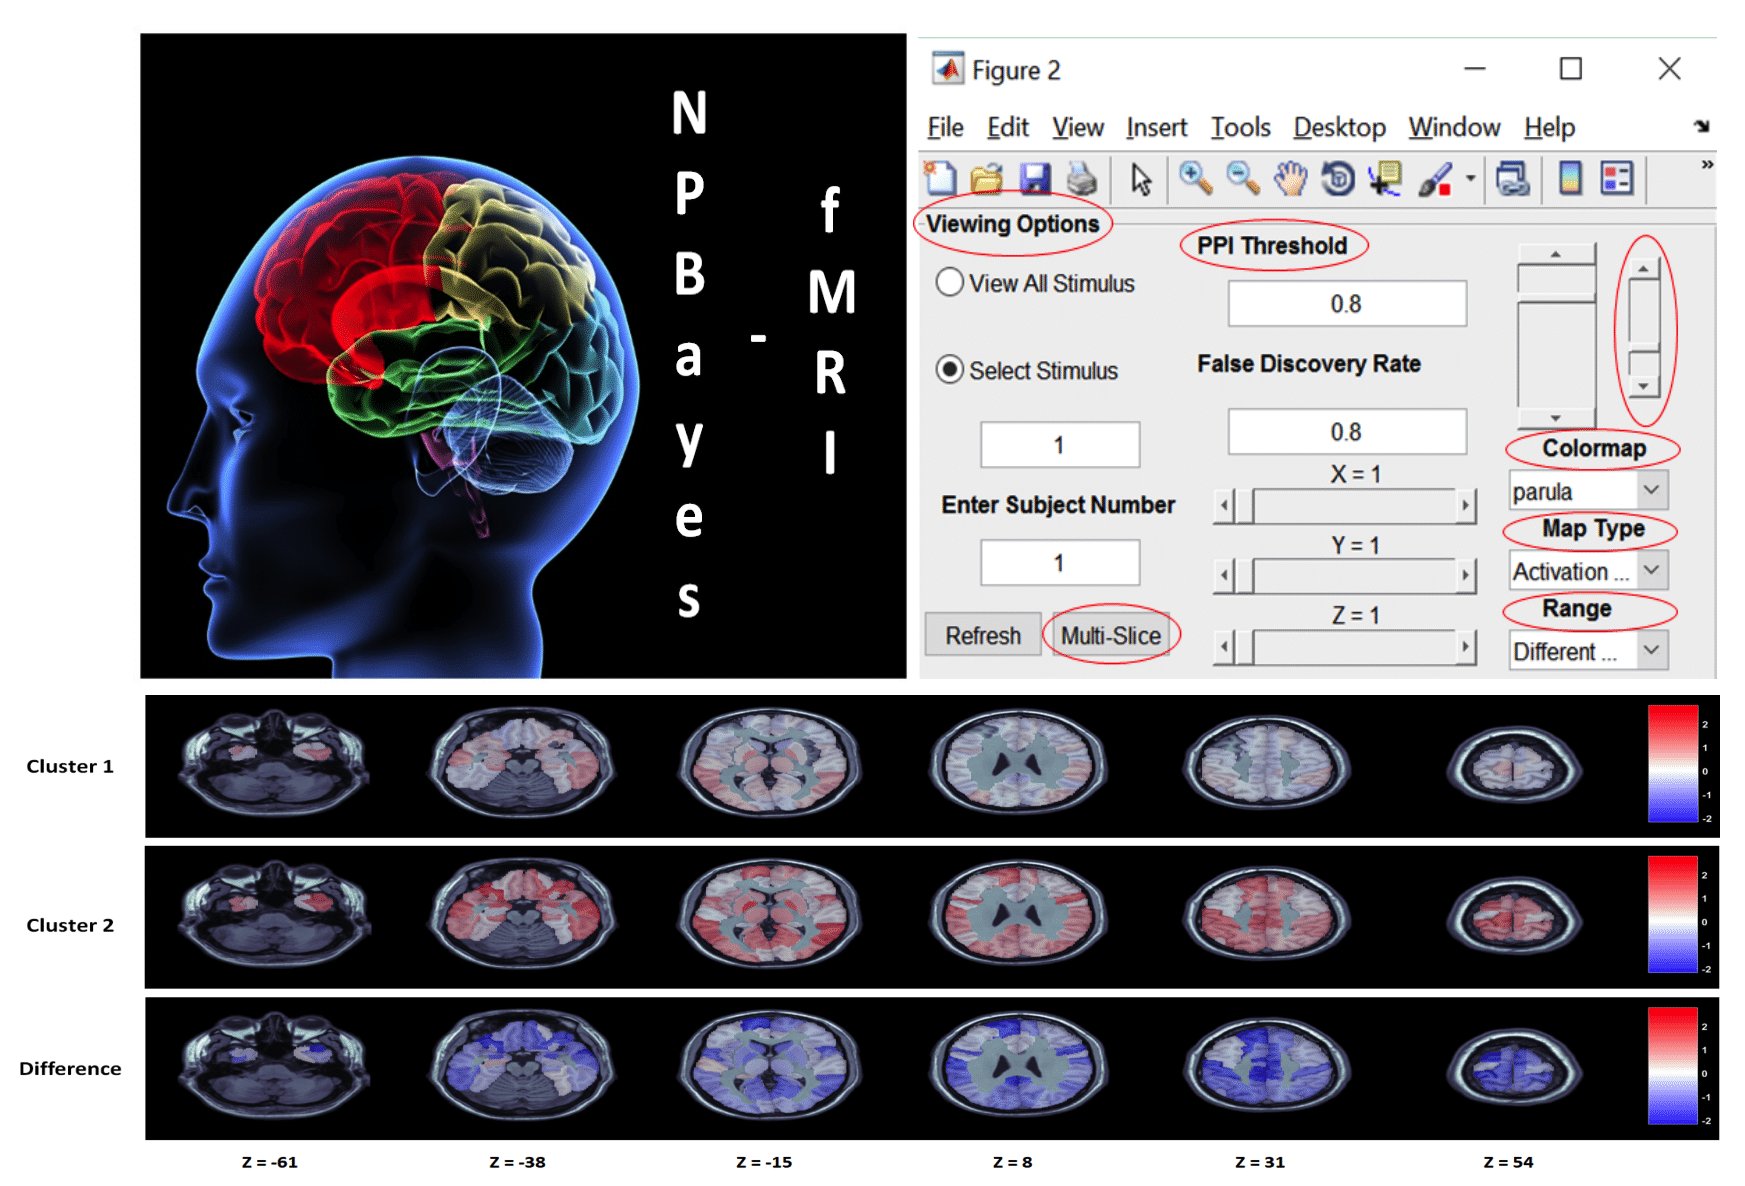This screenshot has height=1186, width=1745.
Task: Click the Y slider right arrow
Action: coord(1466,575)
